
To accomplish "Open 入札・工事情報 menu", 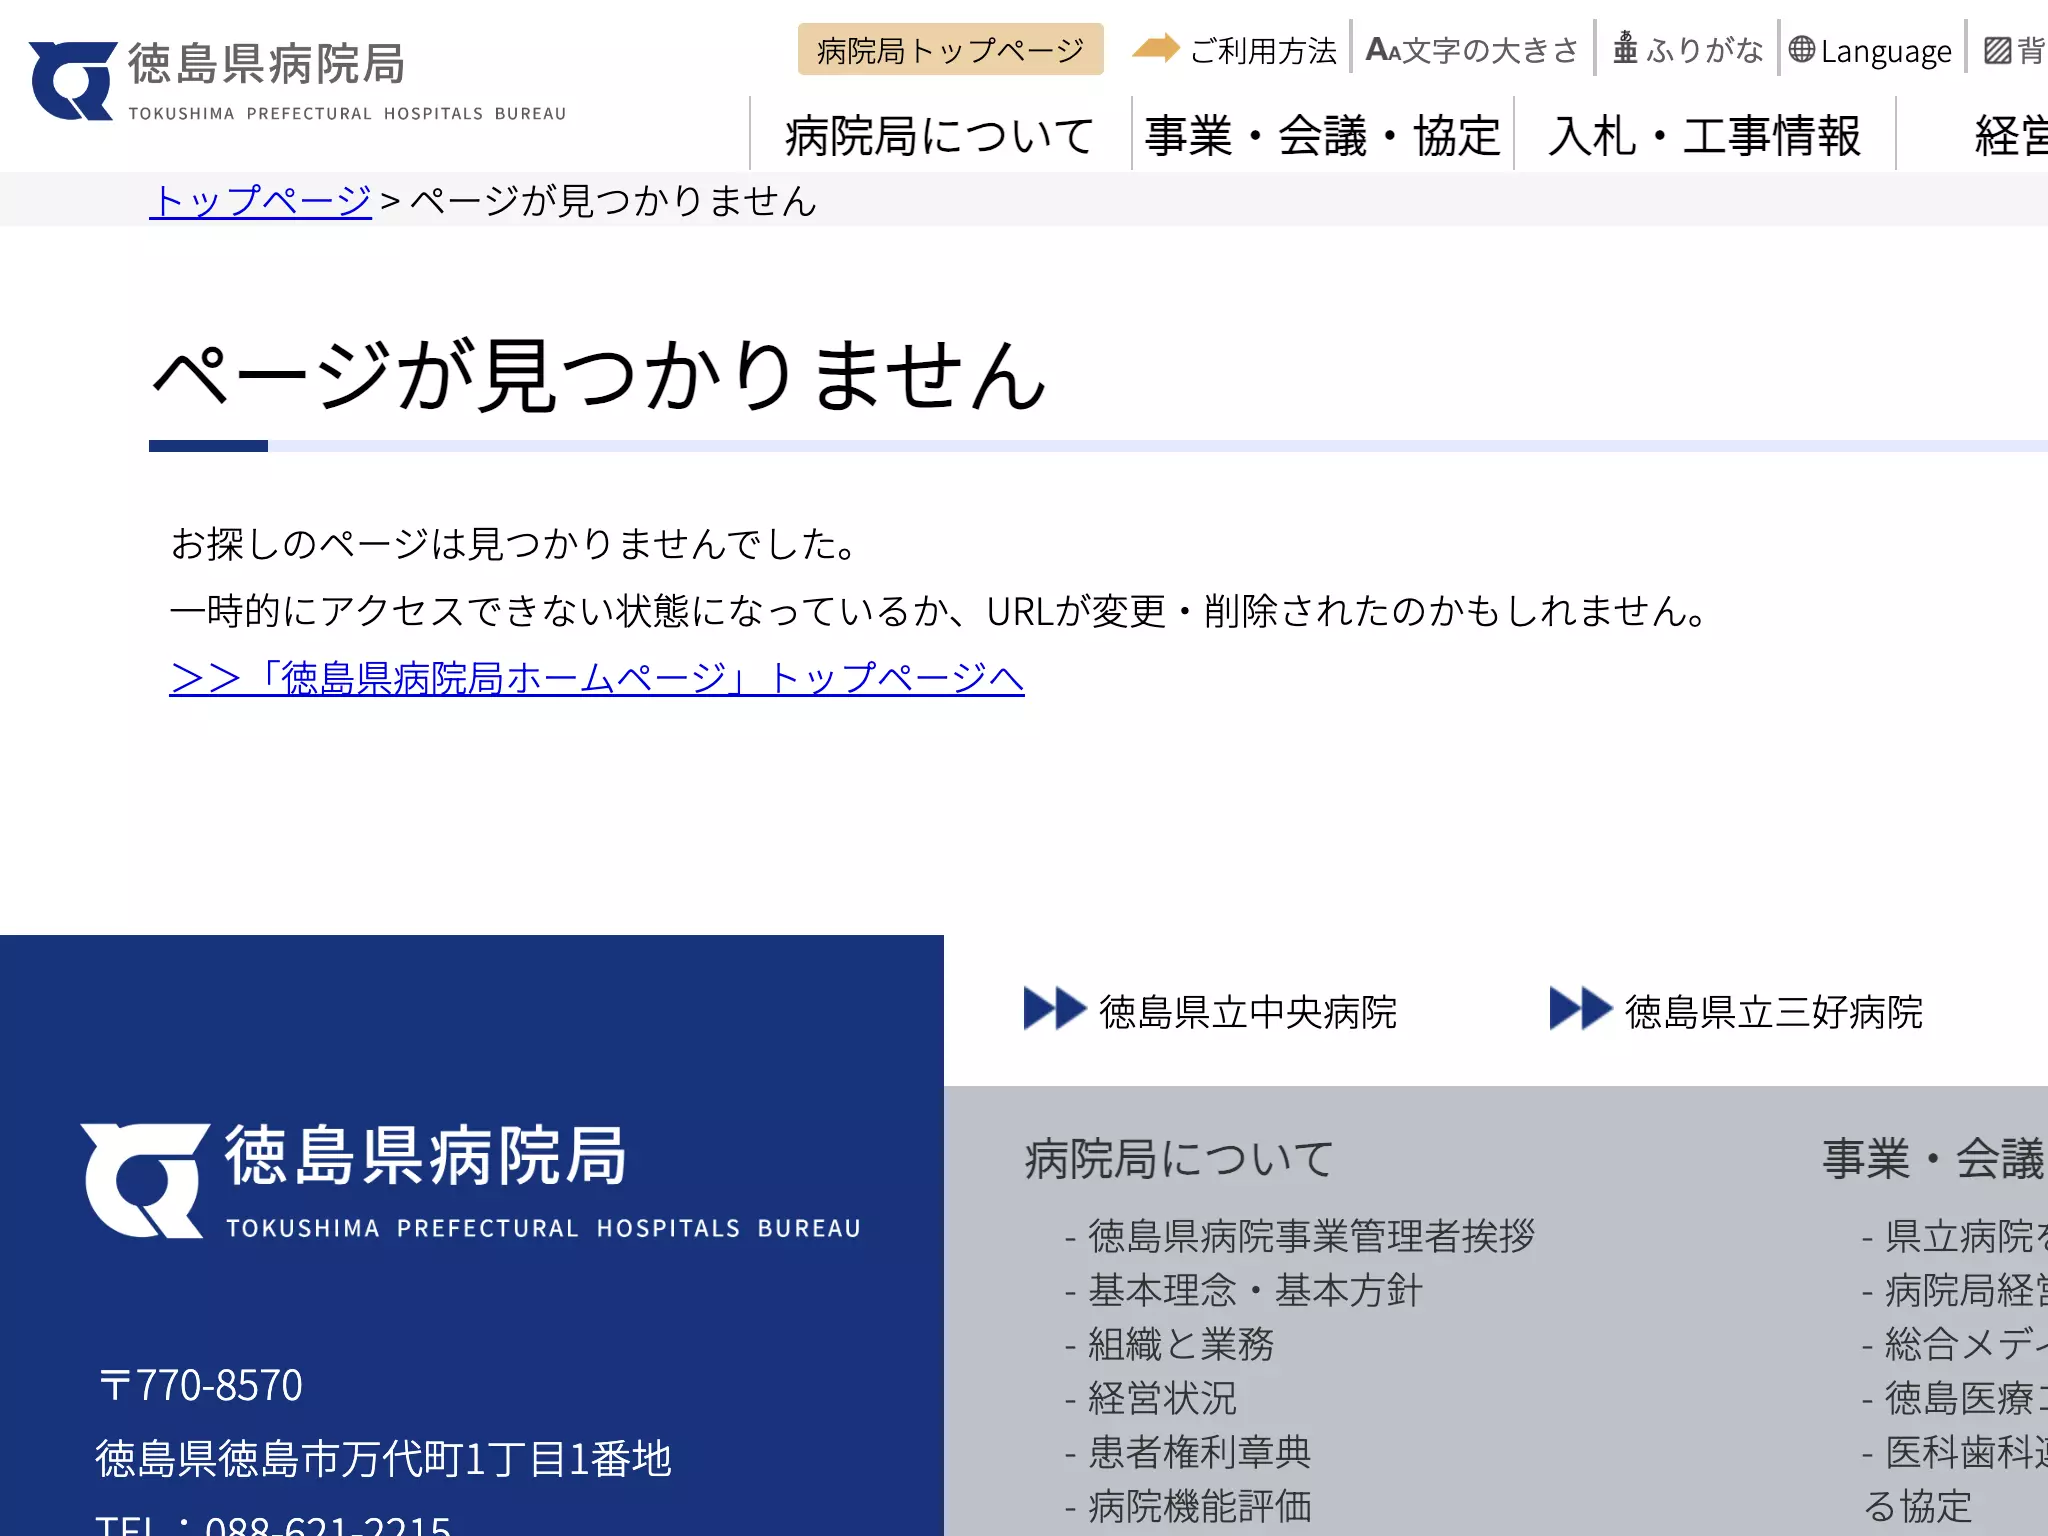I will (x=1704, y=135).
